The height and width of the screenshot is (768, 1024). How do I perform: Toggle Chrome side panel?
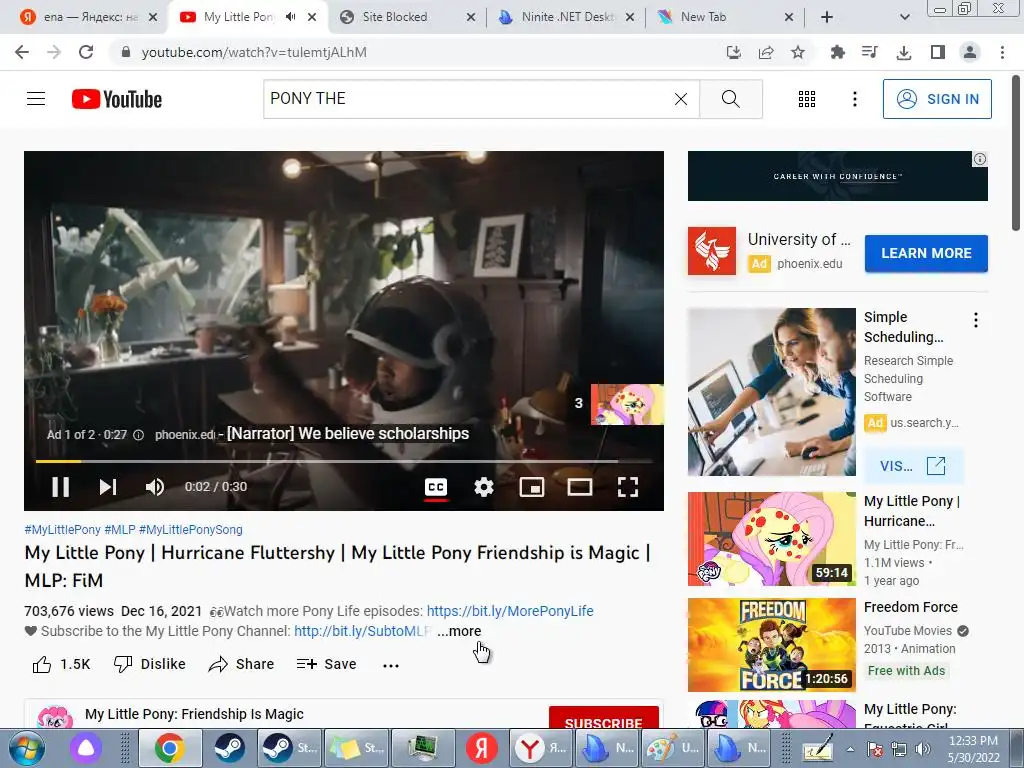click(x=938, y=52)
